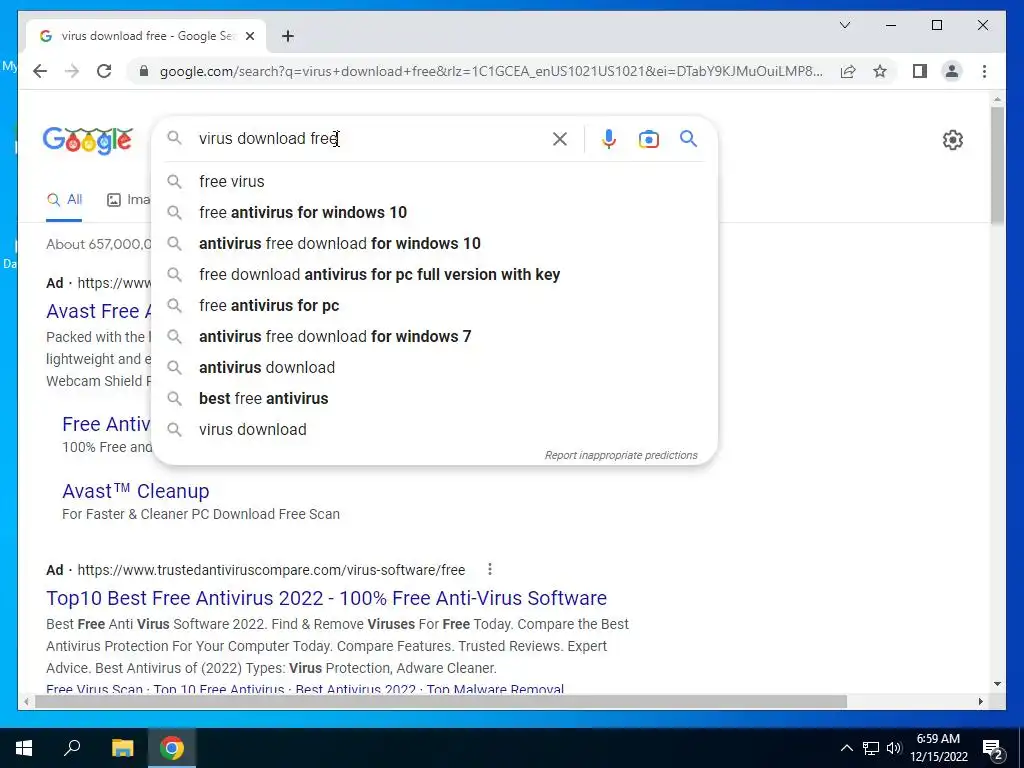Open options for trustedantiviruscompare ad
Image resolution: width=1024 pixels, height=768 pixels.
click(490, 569)
